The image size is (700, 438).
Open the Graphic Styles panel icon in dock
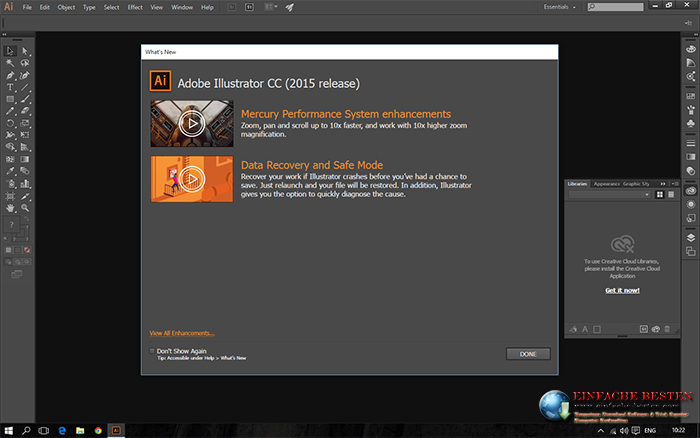pos(691,218)
